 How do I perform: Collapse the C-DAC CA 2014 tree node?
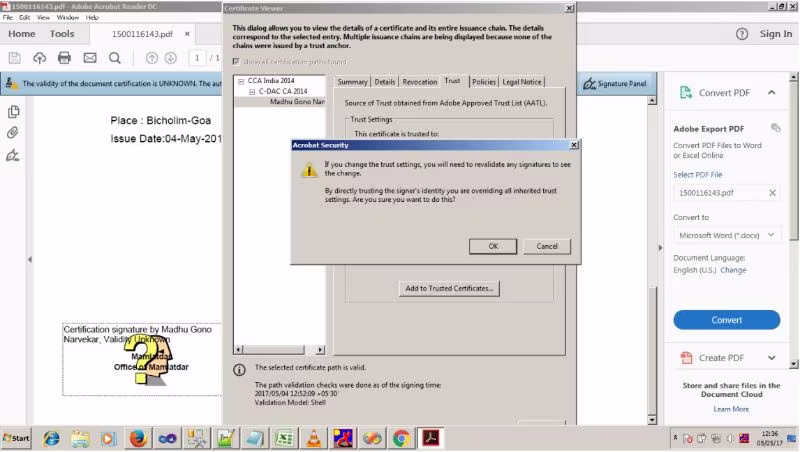252,92
